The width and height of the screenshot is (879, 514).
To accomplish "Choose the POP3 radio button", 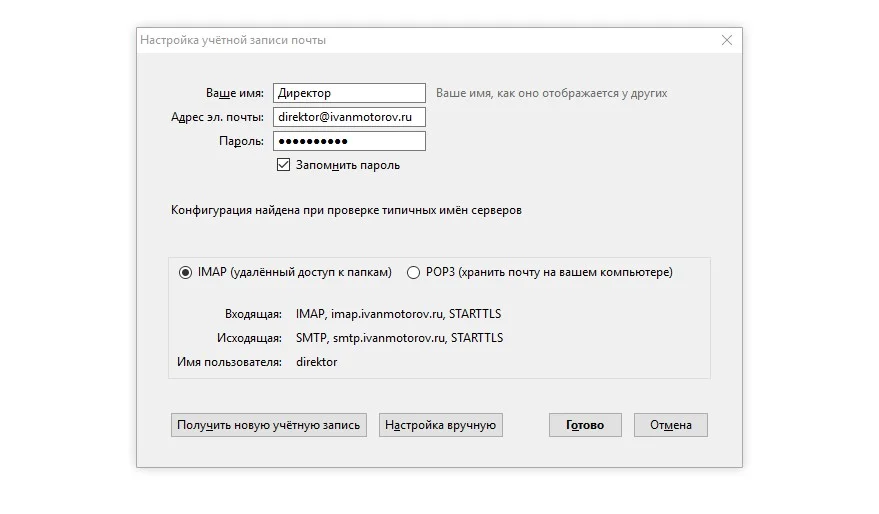I will coord(414,272).
